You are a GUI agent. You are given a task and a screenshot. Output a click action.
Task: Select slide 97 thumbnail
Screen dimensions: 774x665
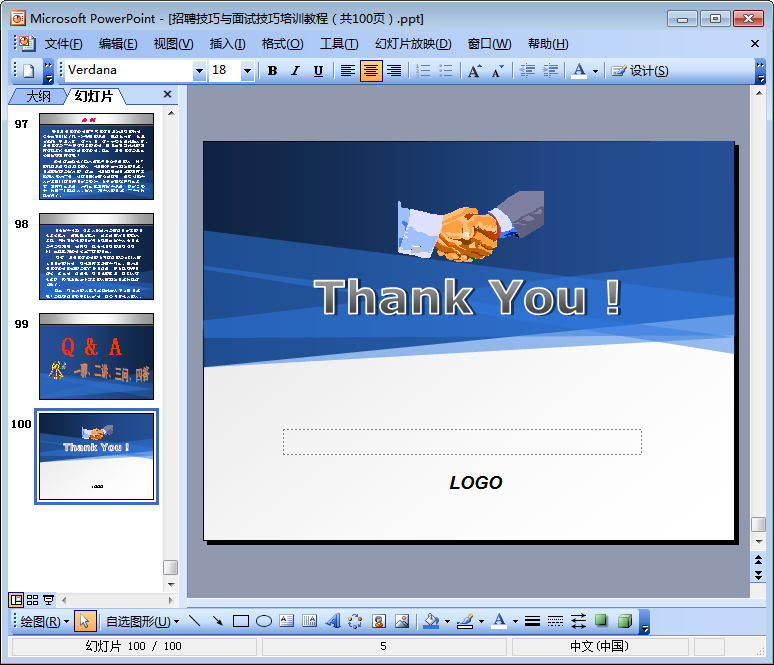96,156
